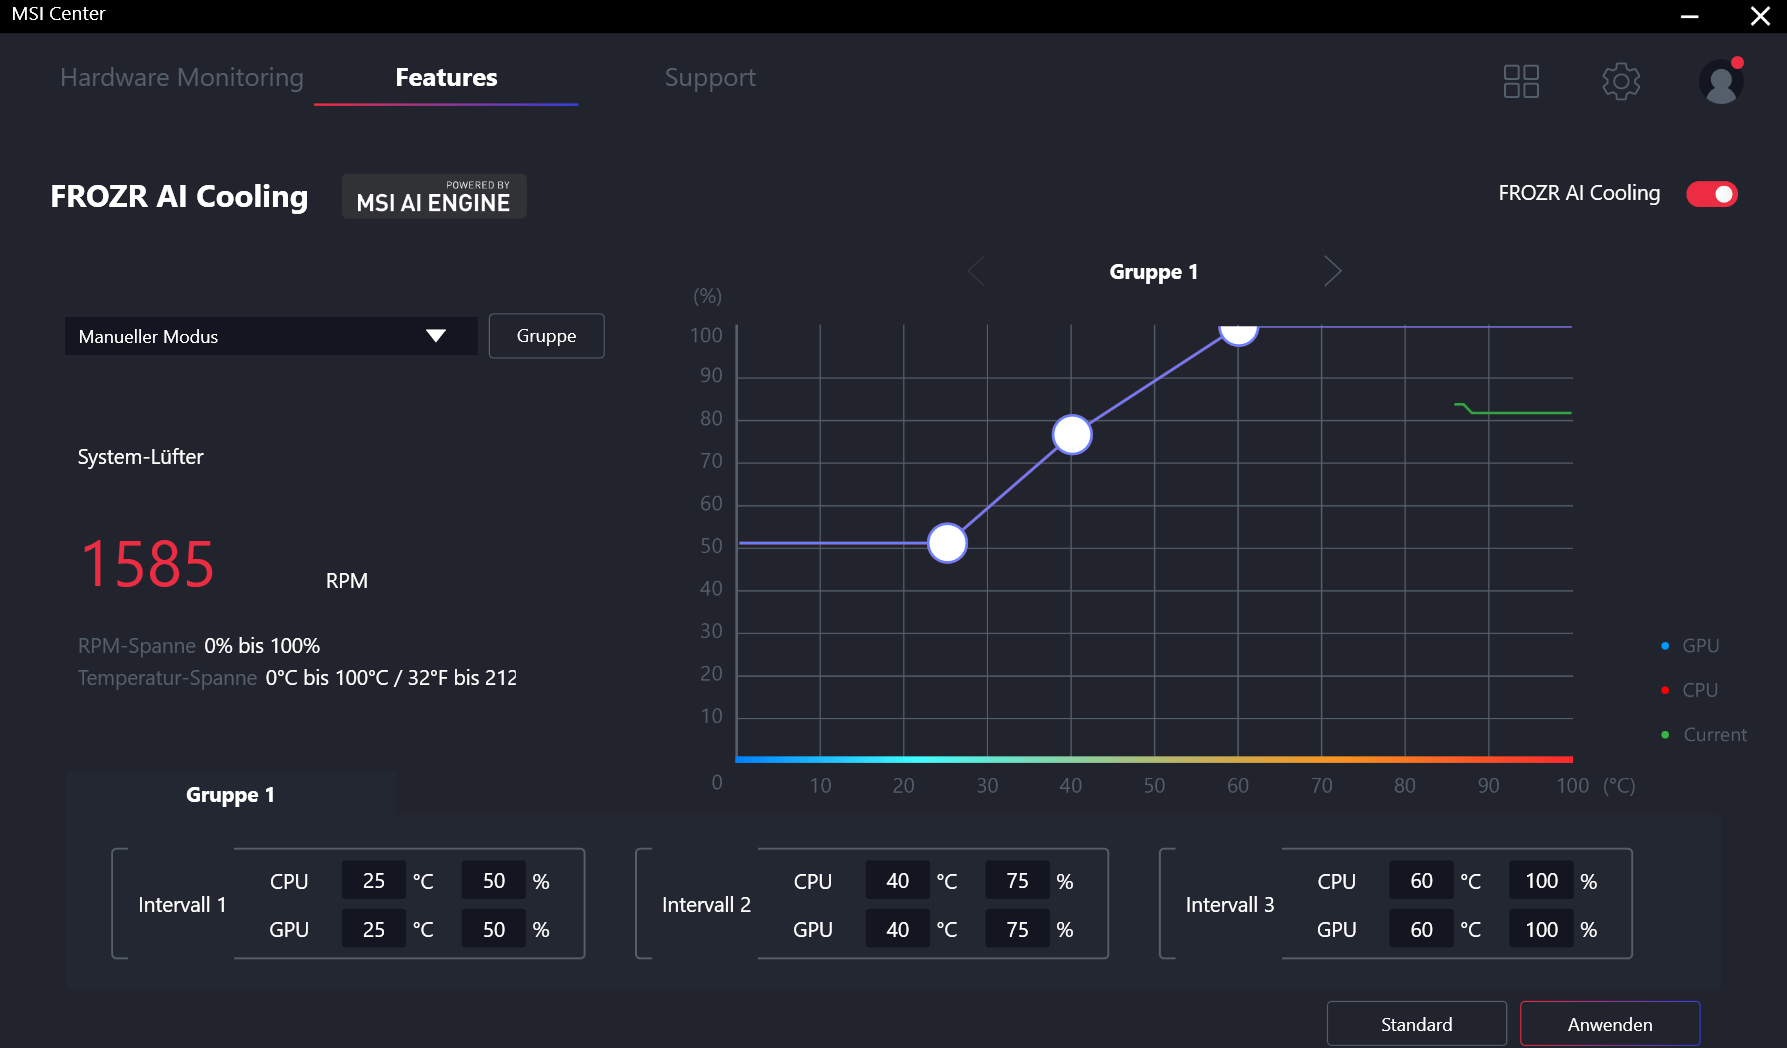Screen dimensions: 1787x1048
Task: Open the Manueller Modus dropdown
Action: pos(271,336)
